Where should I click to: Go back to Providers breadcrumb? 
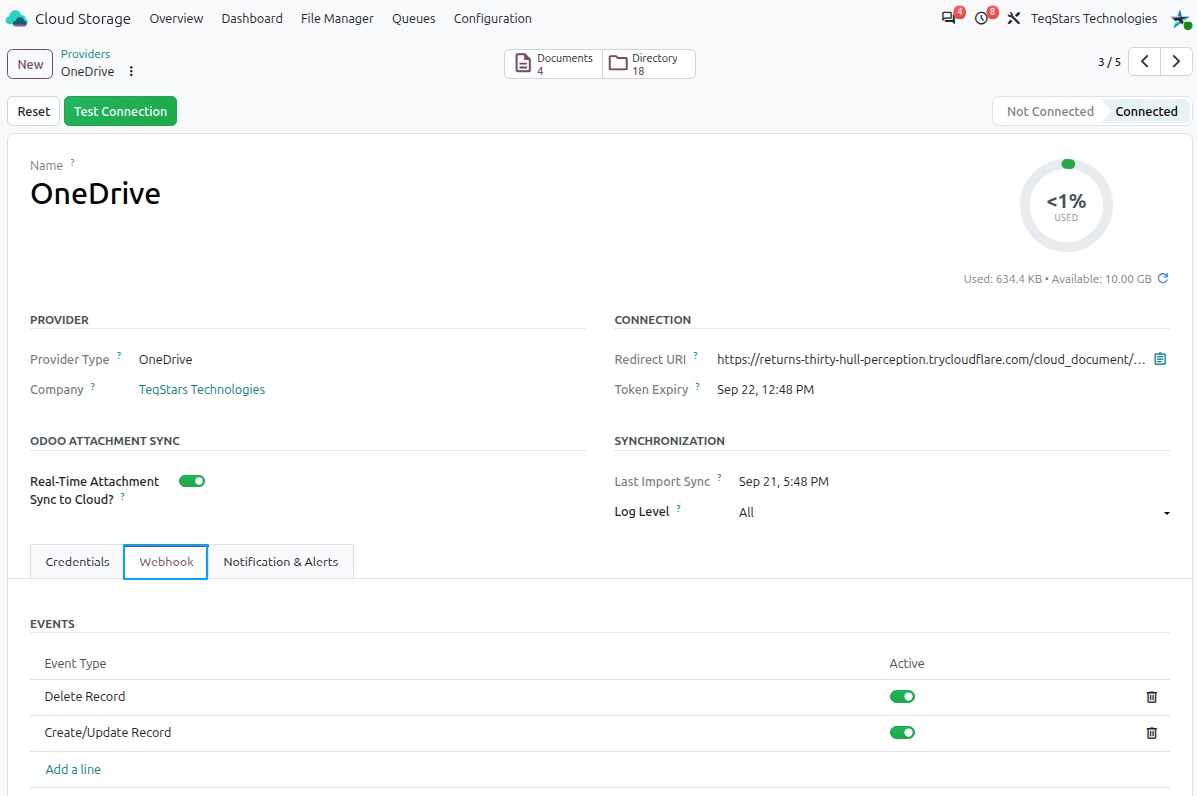86,54
